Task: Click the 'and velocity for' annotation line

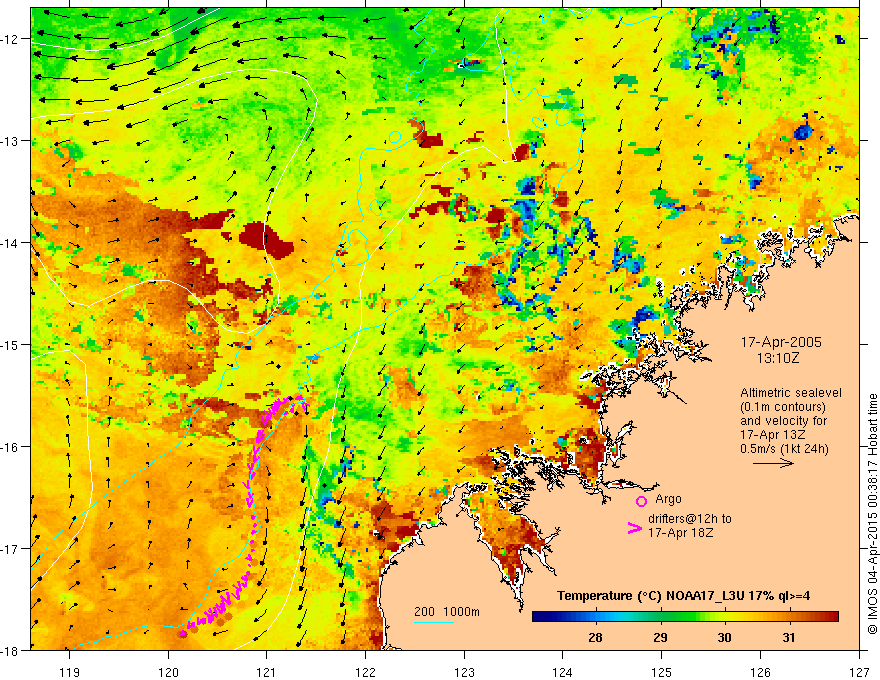Action: pyautogui.click(x=783, y=421)
